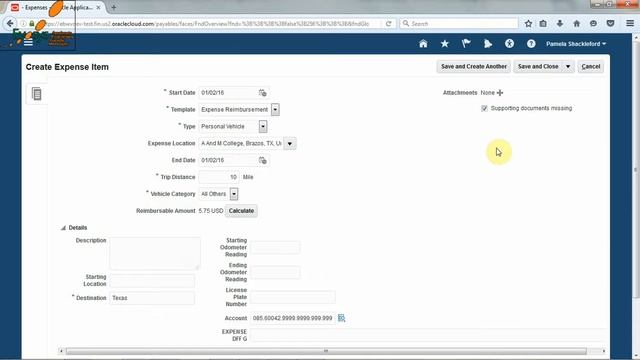Image resolution: width=640 pixels, height=360 pixels.
Task: Click the Ending Odometer Reading field
Action: (276, 272)
